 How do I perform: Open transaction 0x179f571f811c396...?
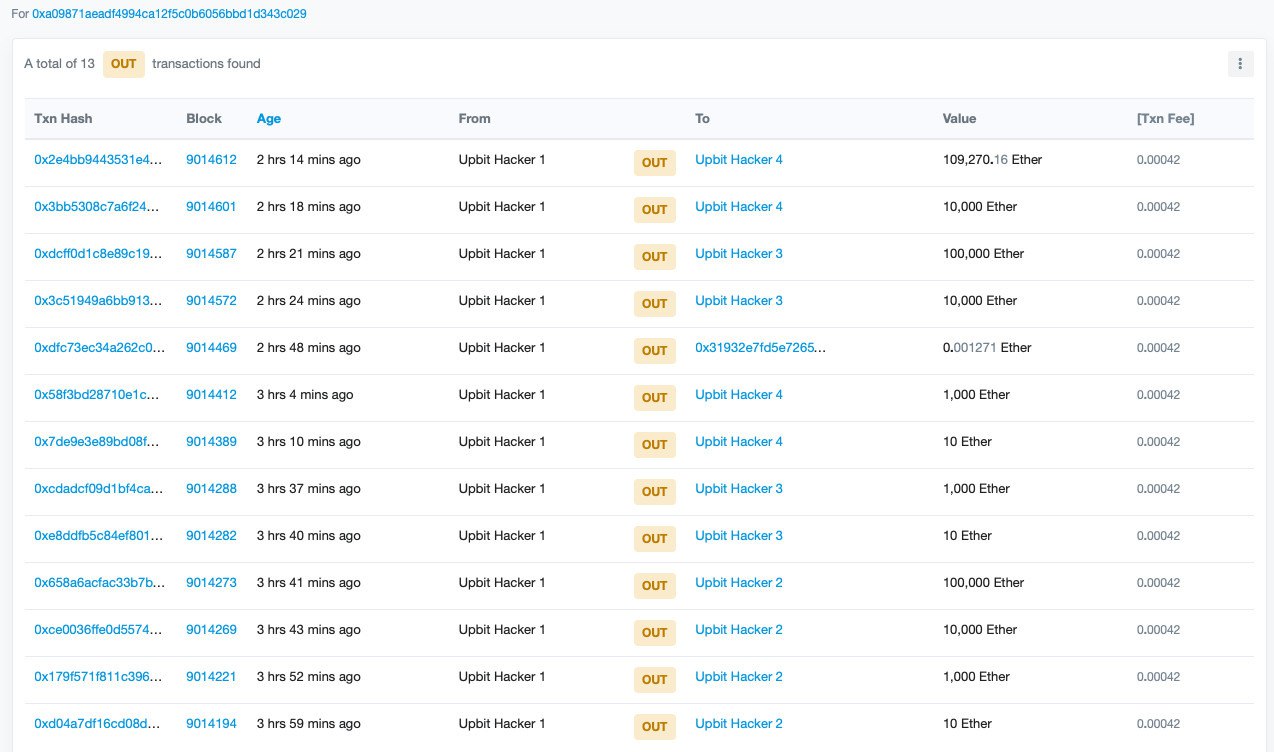pos(97,676)
